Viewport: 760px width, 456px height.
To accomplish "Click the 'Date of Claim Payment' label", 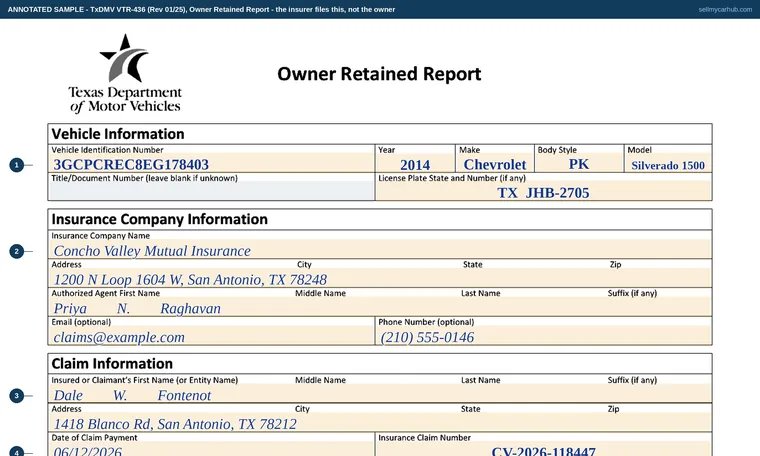I will pyautogui.click(x=94, y=438).
